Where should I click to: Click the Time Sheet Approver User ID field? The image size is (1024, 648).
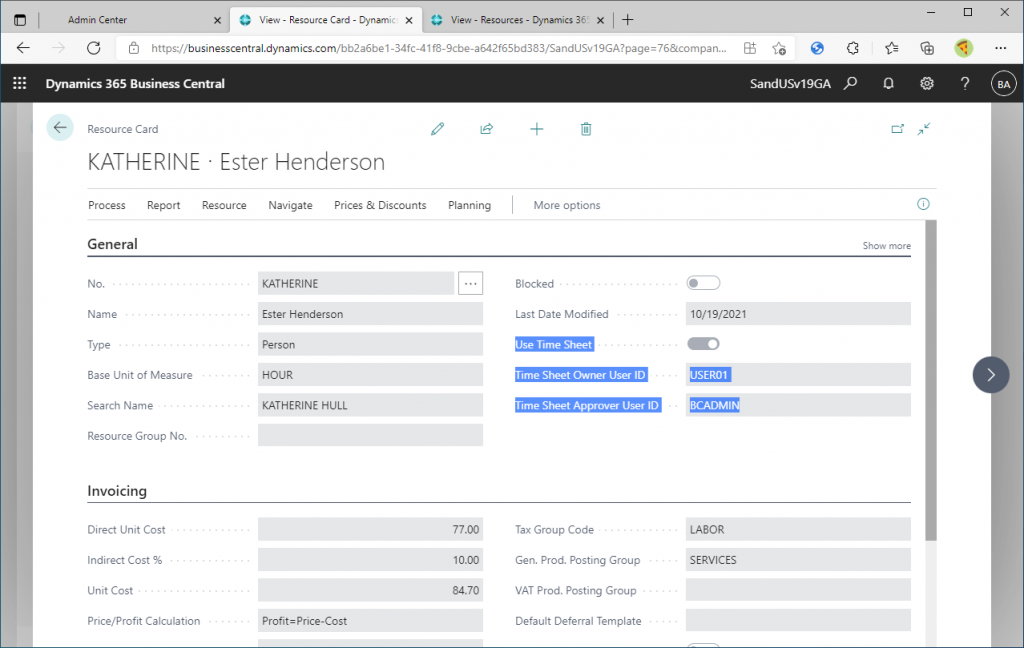point(798,405)
